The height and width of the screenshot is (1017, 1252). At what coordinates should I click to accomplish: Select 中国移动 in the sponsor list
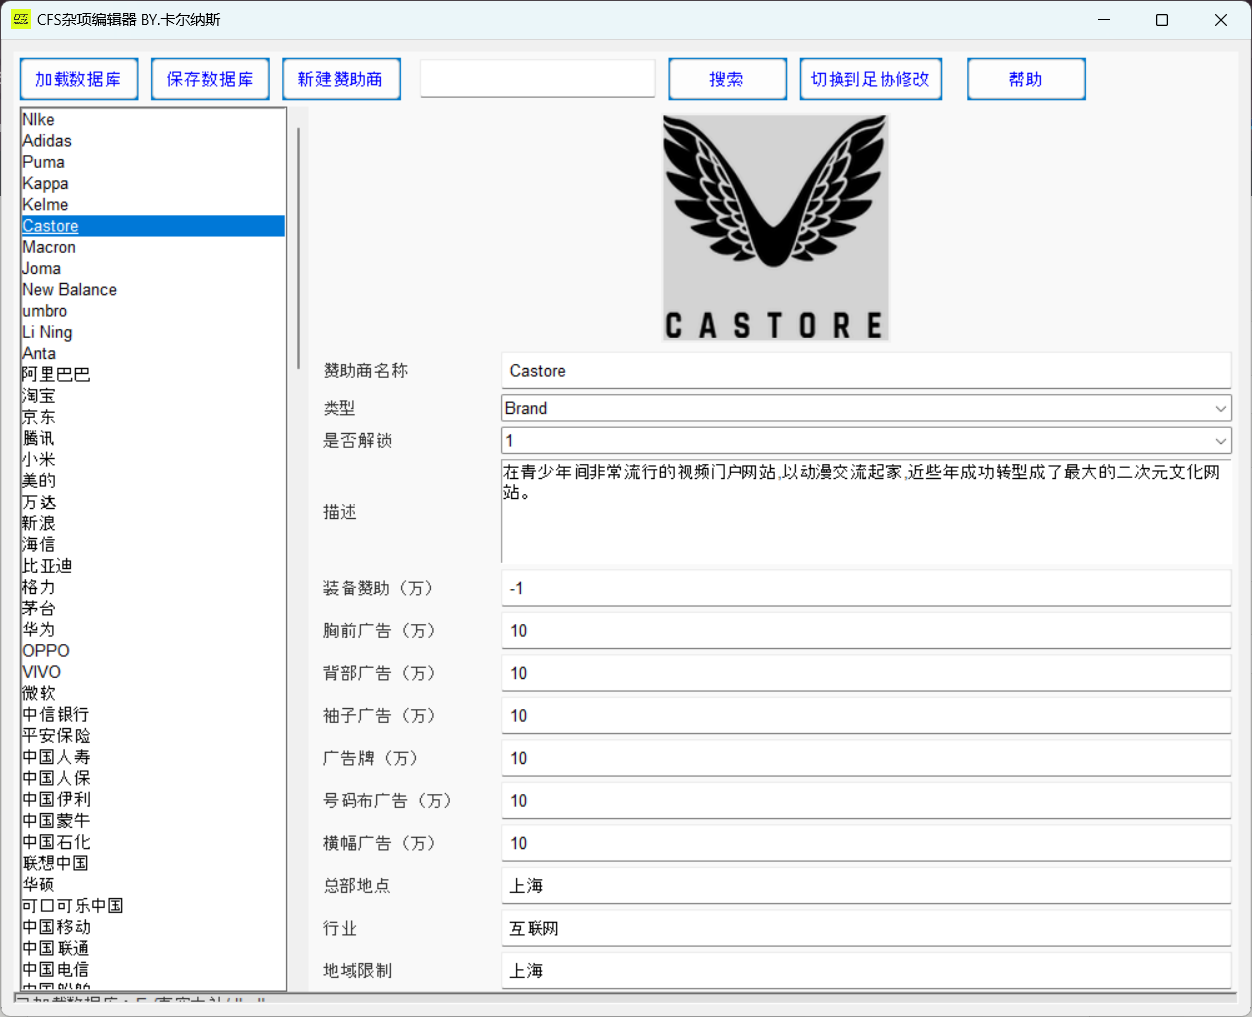coord(153,927)
